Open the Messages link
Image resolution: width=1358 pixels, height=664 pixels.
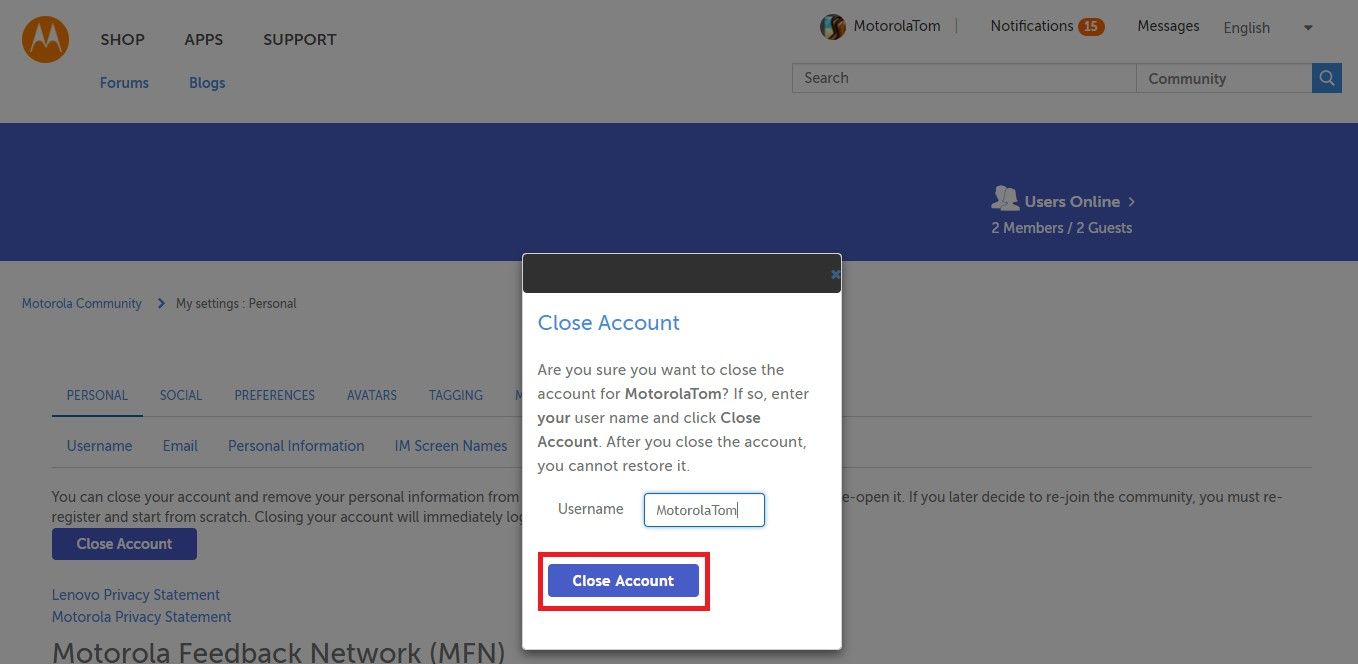pyautogui.click(x=1168, y=26)
